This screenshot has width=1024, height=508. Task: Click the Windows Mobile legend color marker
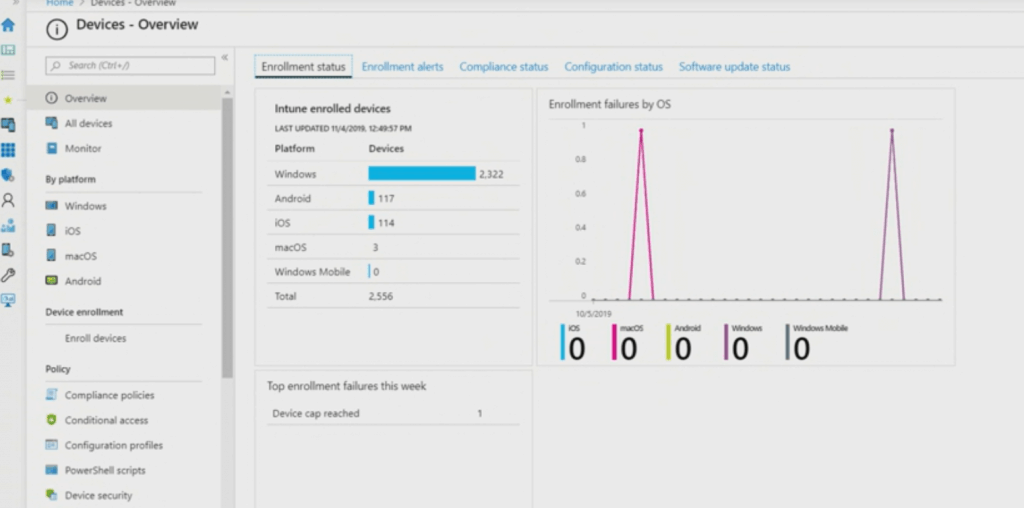point(788,342)
